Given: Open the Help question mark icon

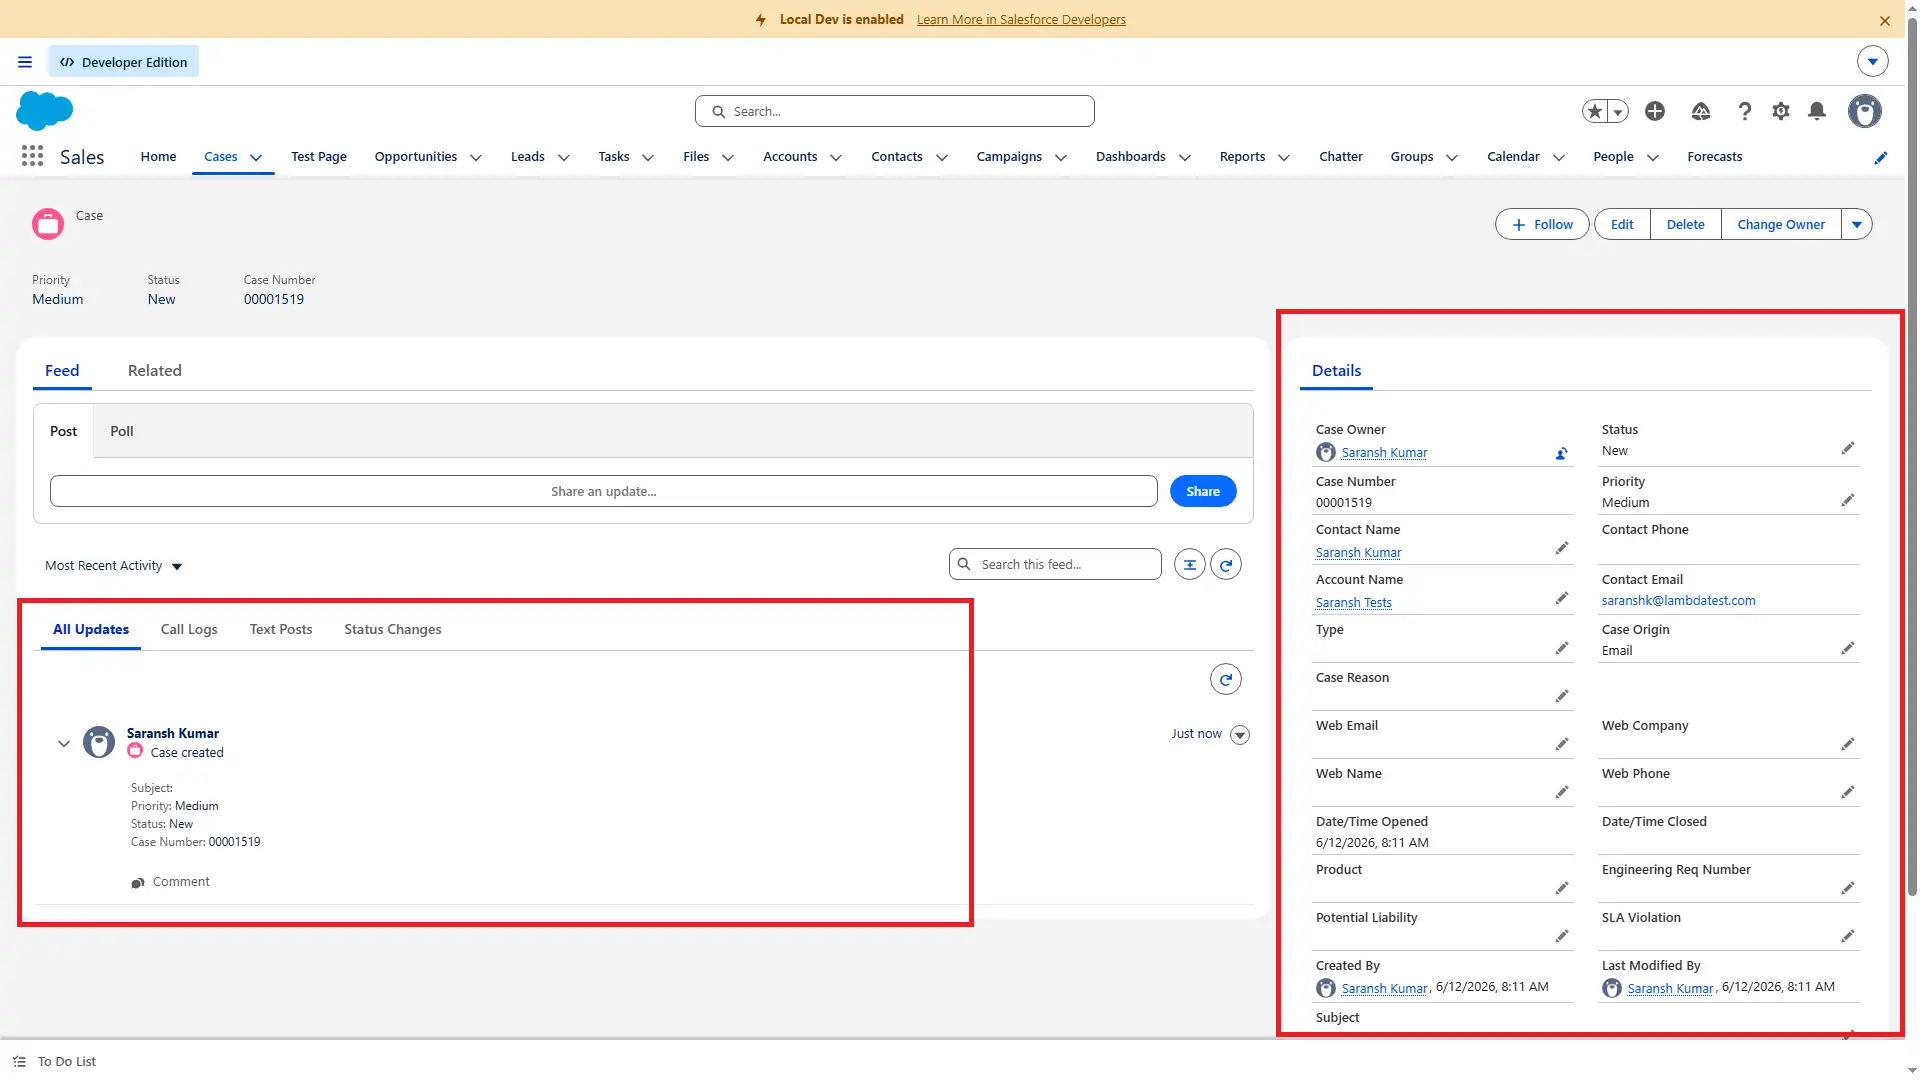Looking at the screenshot, I should [1745, 111].
